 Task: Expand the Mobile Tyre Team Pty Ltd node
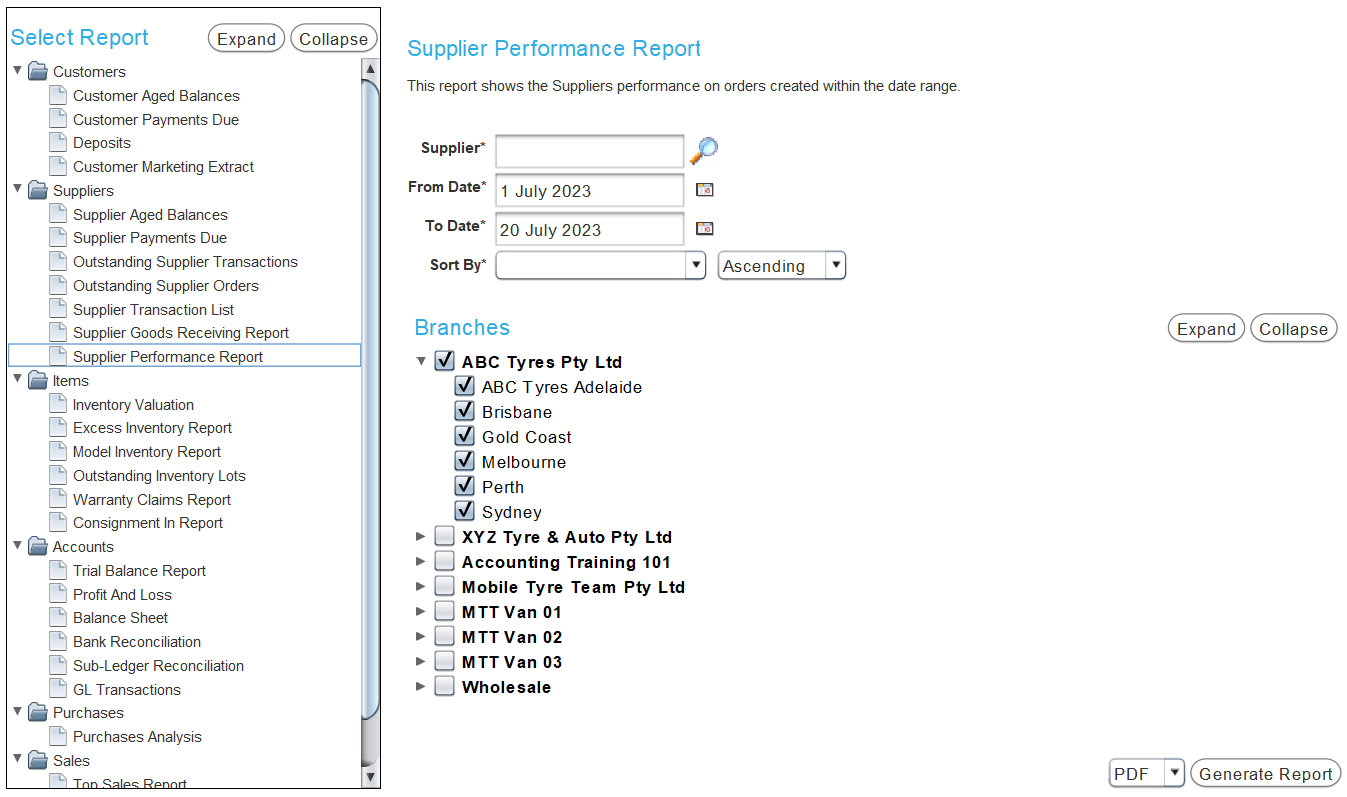click(420, 587)
